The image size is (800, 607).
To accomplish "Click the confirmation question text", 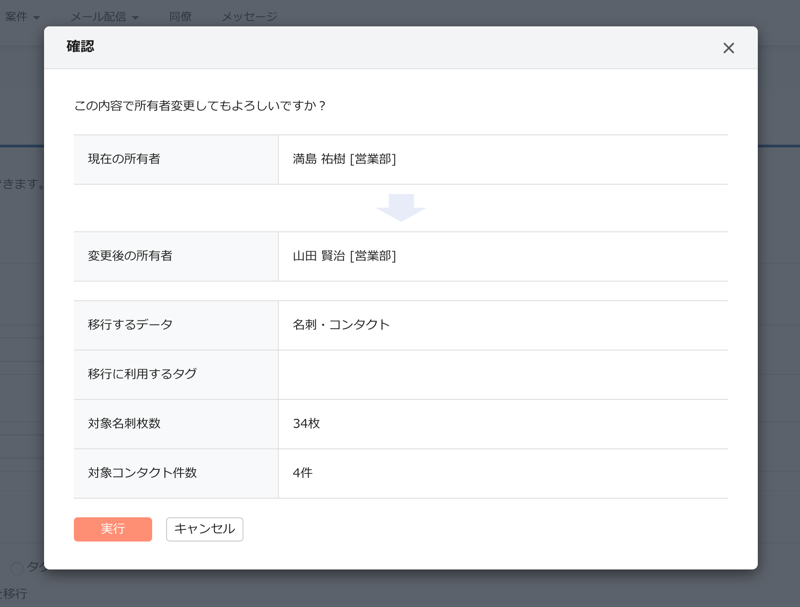I will coord(201,105).
